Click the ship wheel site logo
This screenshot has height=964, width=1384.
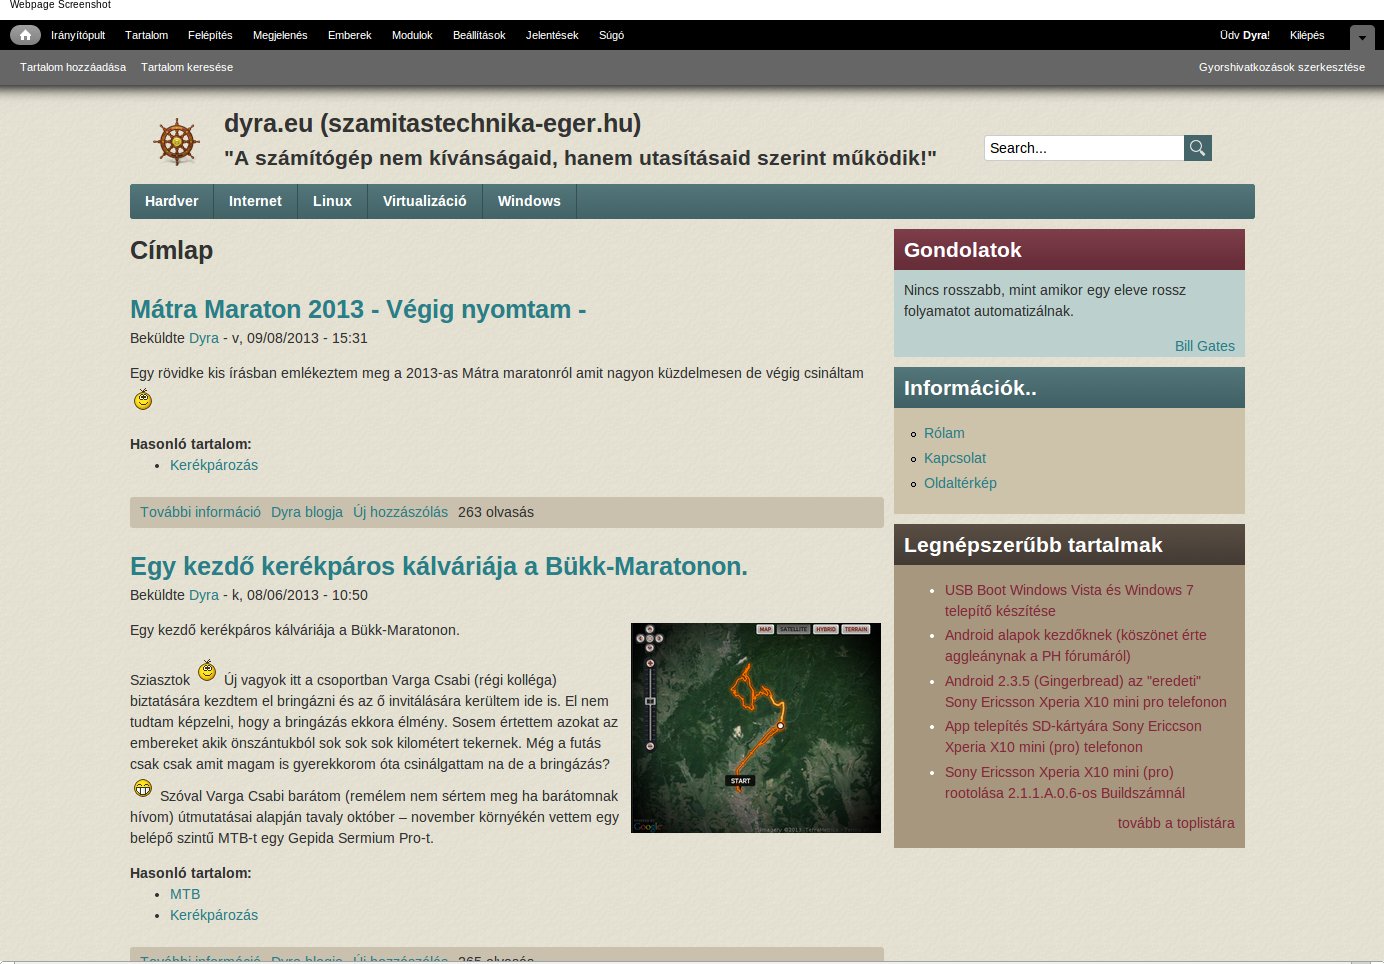pyautogui.click(x=177, y=142)
